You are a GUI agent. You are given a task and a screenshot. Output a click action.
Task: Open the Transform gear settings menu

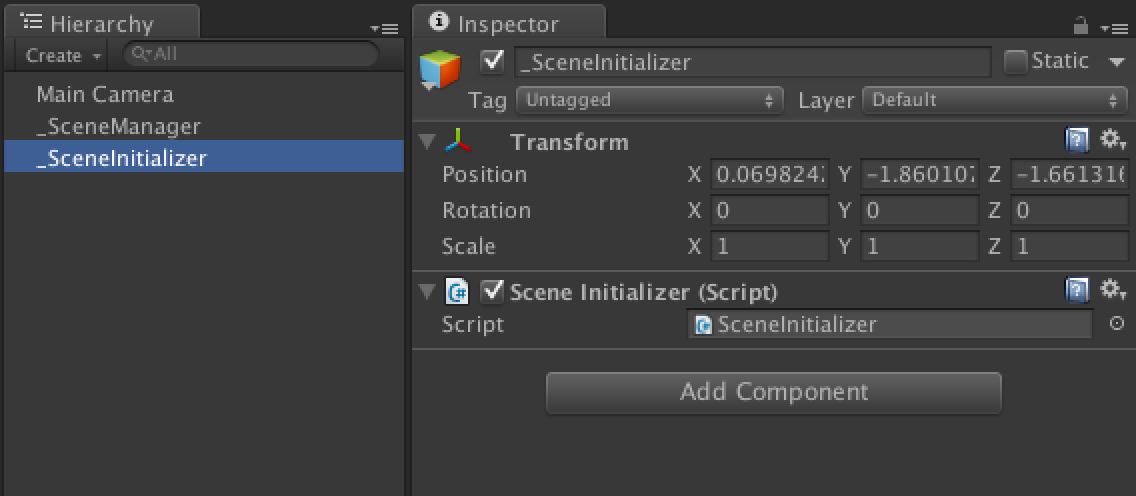click(1113, 139)
